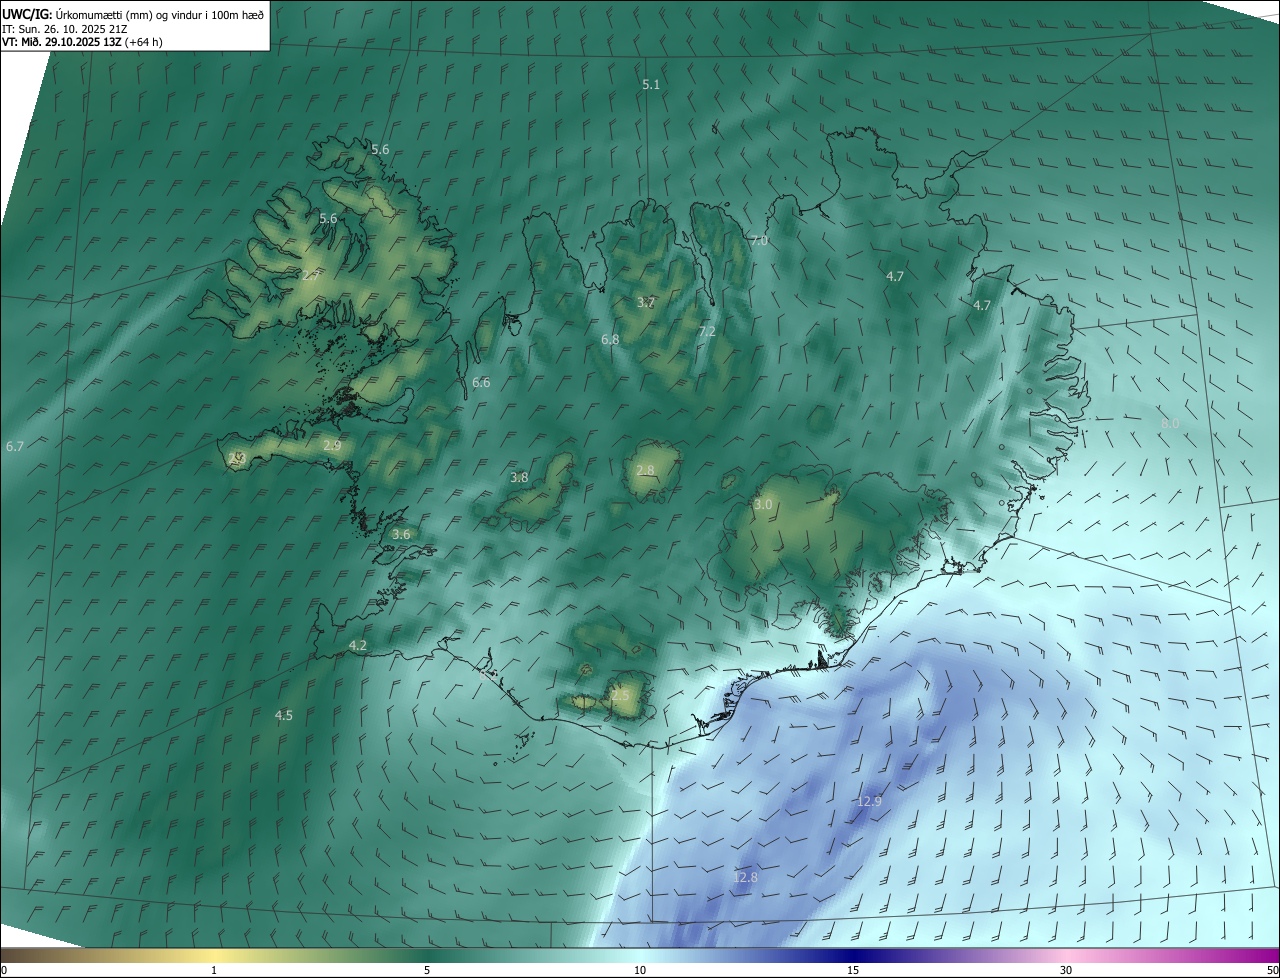
Task: Click the 50 tick on color scale
Action: click(1272, 971)
